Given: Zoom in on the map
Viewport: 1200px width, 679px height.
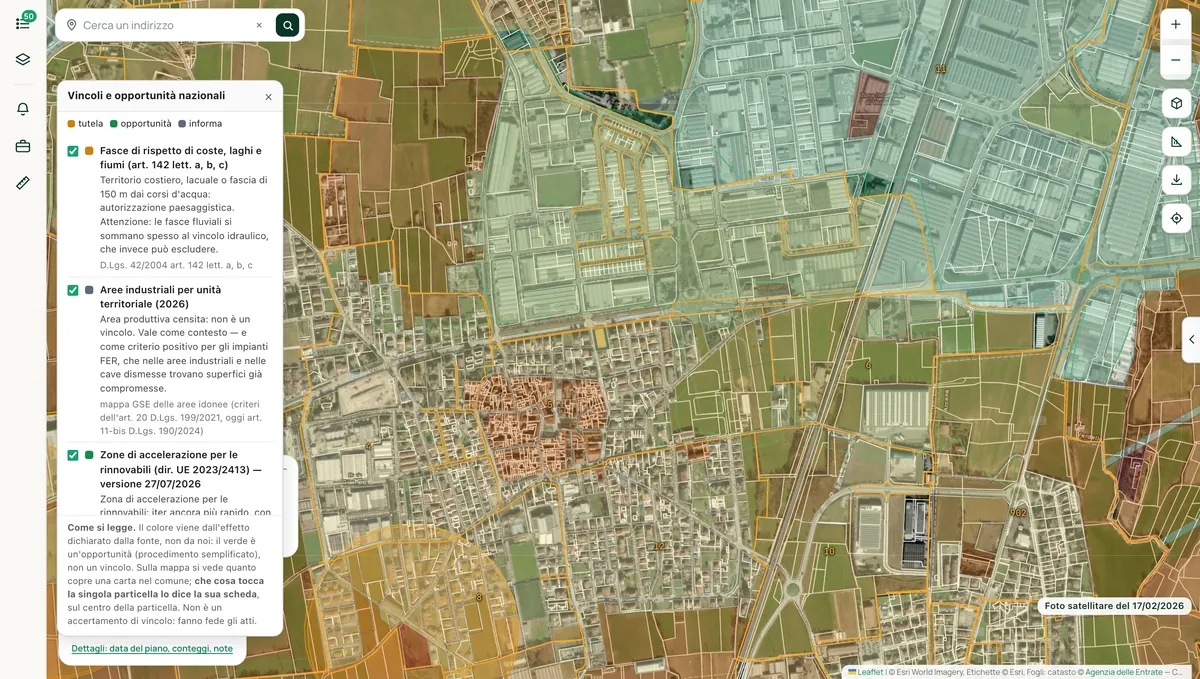Looking at the screenshot, I should tap(1175, 25).
